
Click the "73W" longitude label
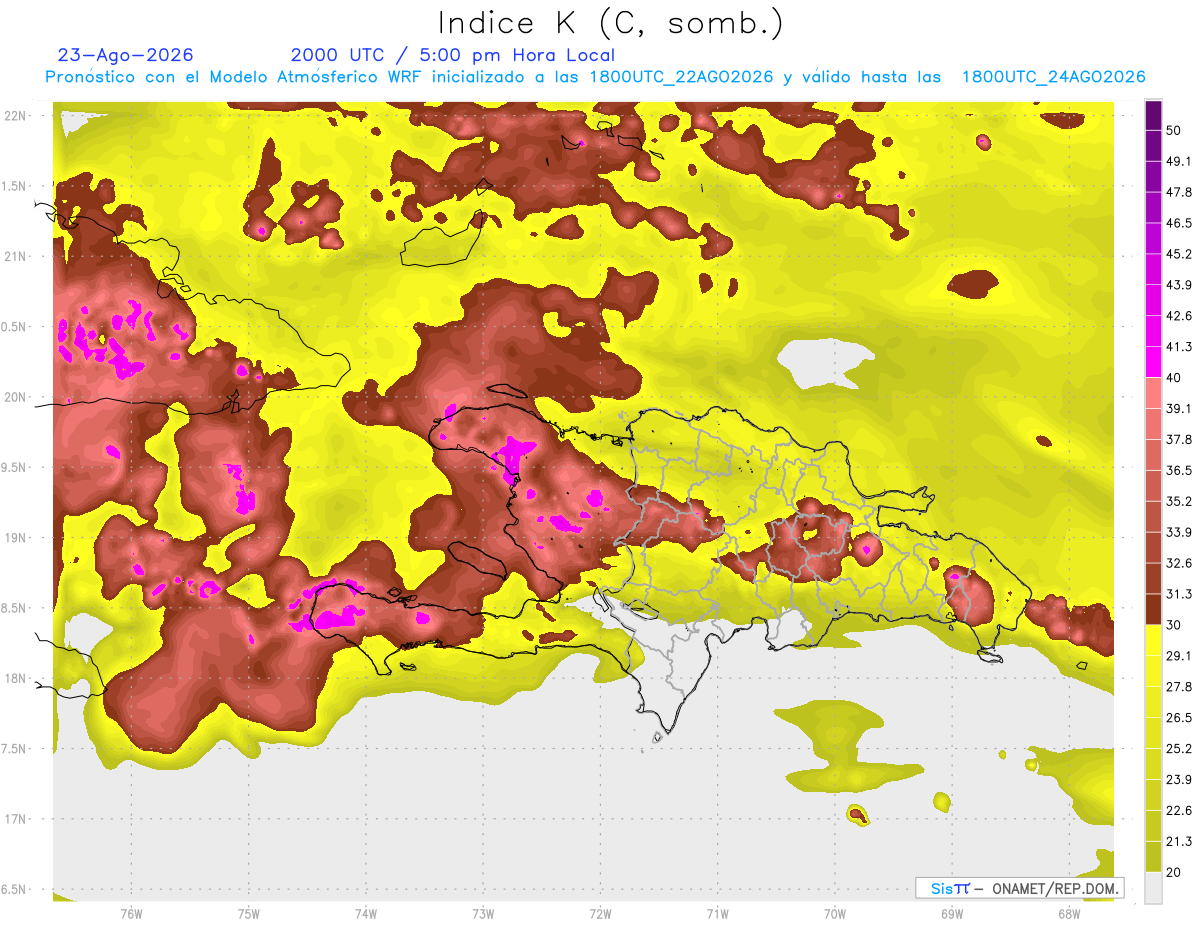click(x=483, y=914)
